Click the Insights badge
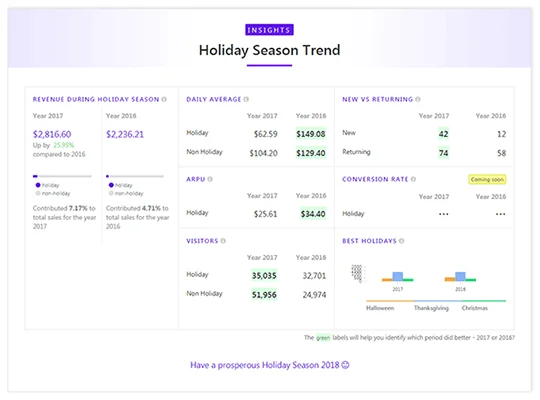 pos(269,30)
